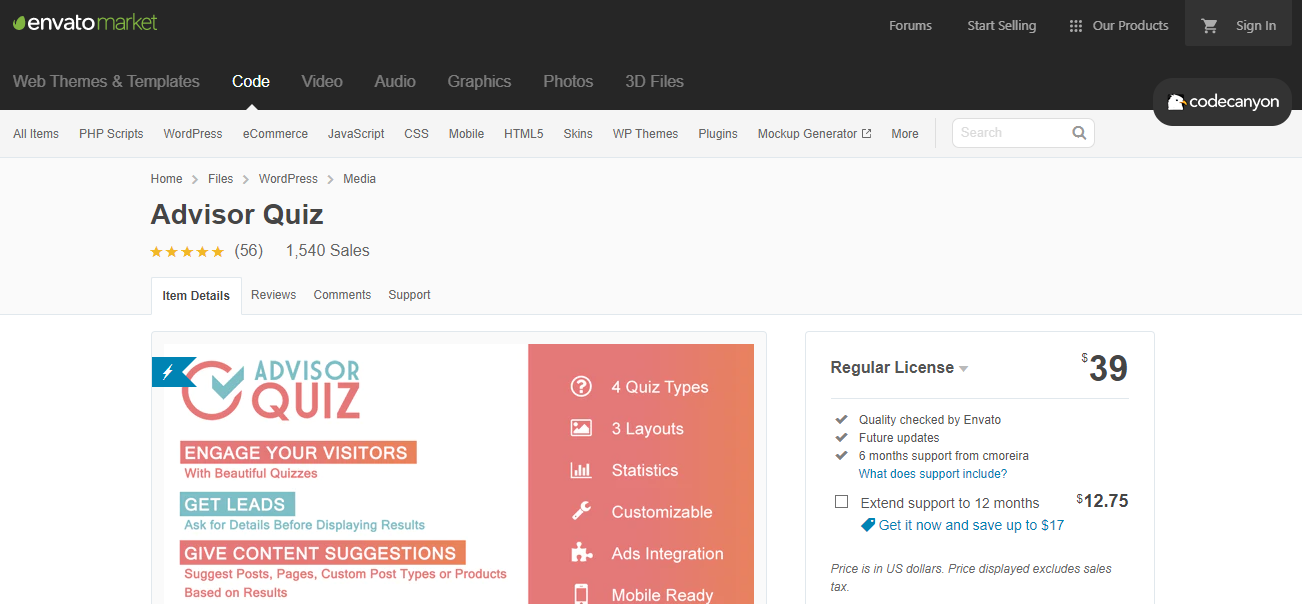Expand the Regular License dropdown
This screenshot has width=1302, height=604.
[x=899, y=368]
